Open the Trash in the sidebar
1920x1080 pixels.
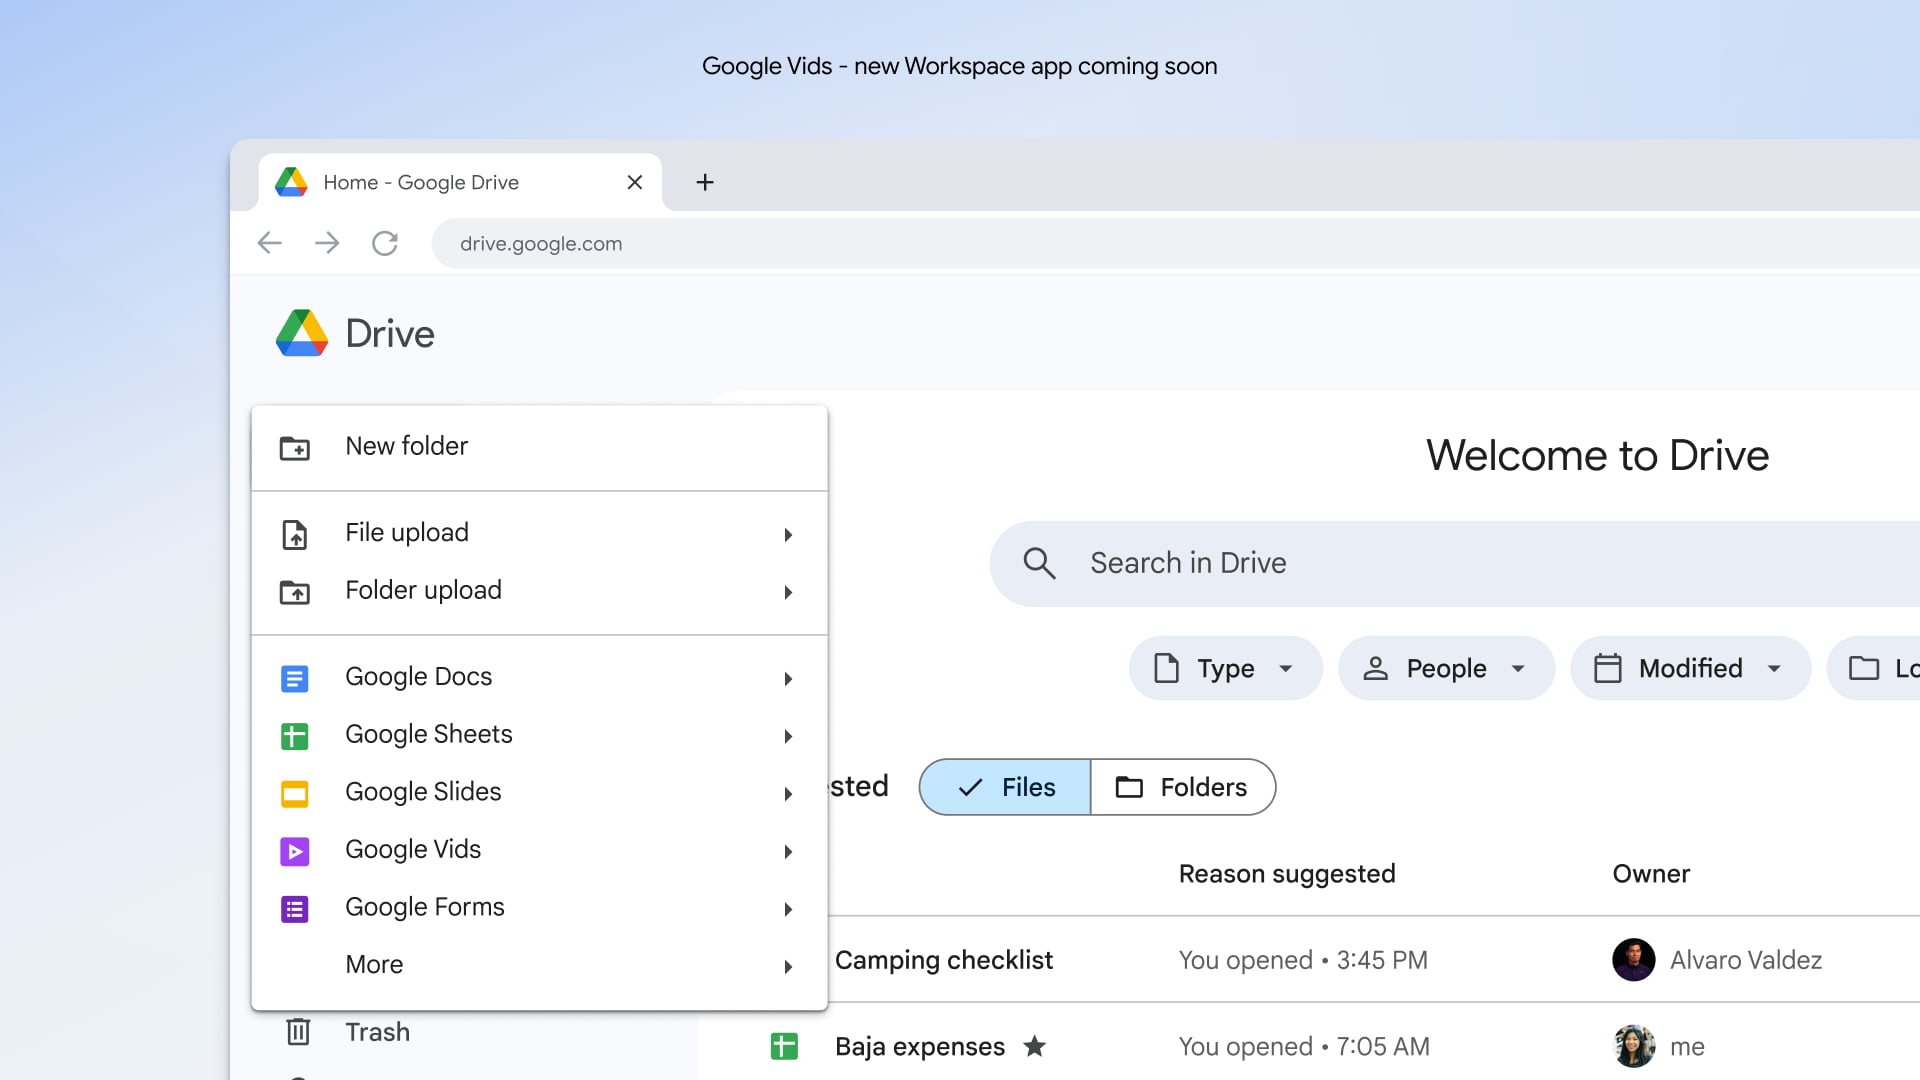pyautogui.click(x=377, y=1031)
